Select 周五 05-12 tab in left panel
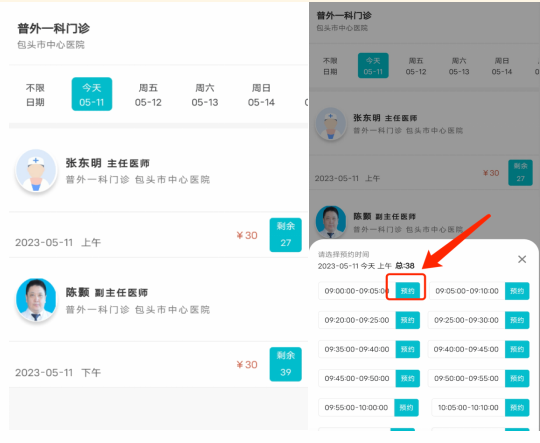The width and height of the screenshot is (540, 443). pos(148,95)
